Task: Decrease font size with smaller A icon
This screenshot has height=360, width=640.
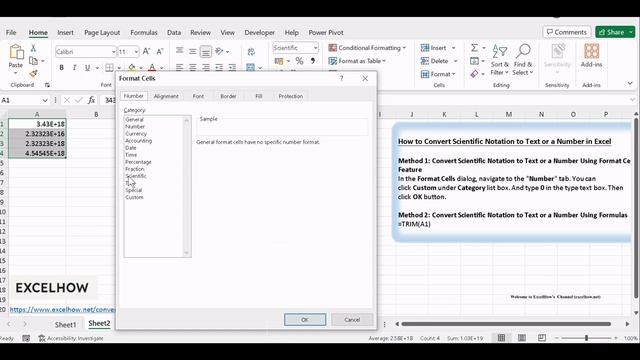Action: [x=160, y=51]
